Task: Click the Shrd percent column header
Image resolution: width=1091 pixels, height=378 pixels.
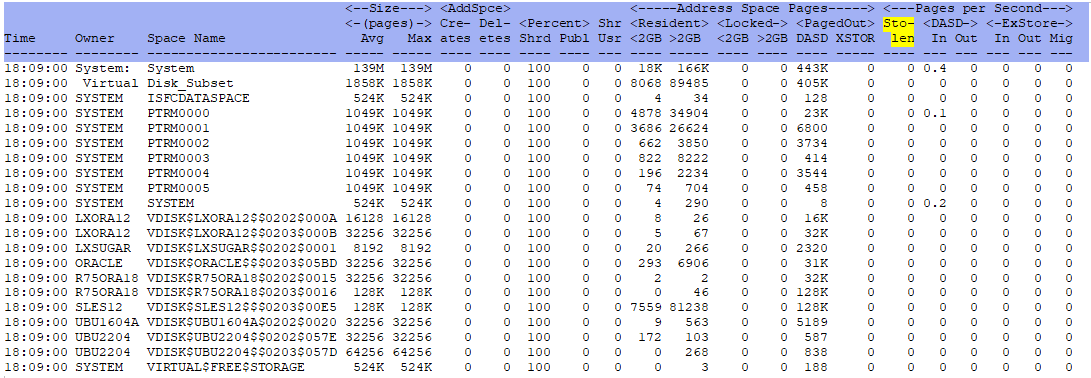Action: [x=534, y=38]
